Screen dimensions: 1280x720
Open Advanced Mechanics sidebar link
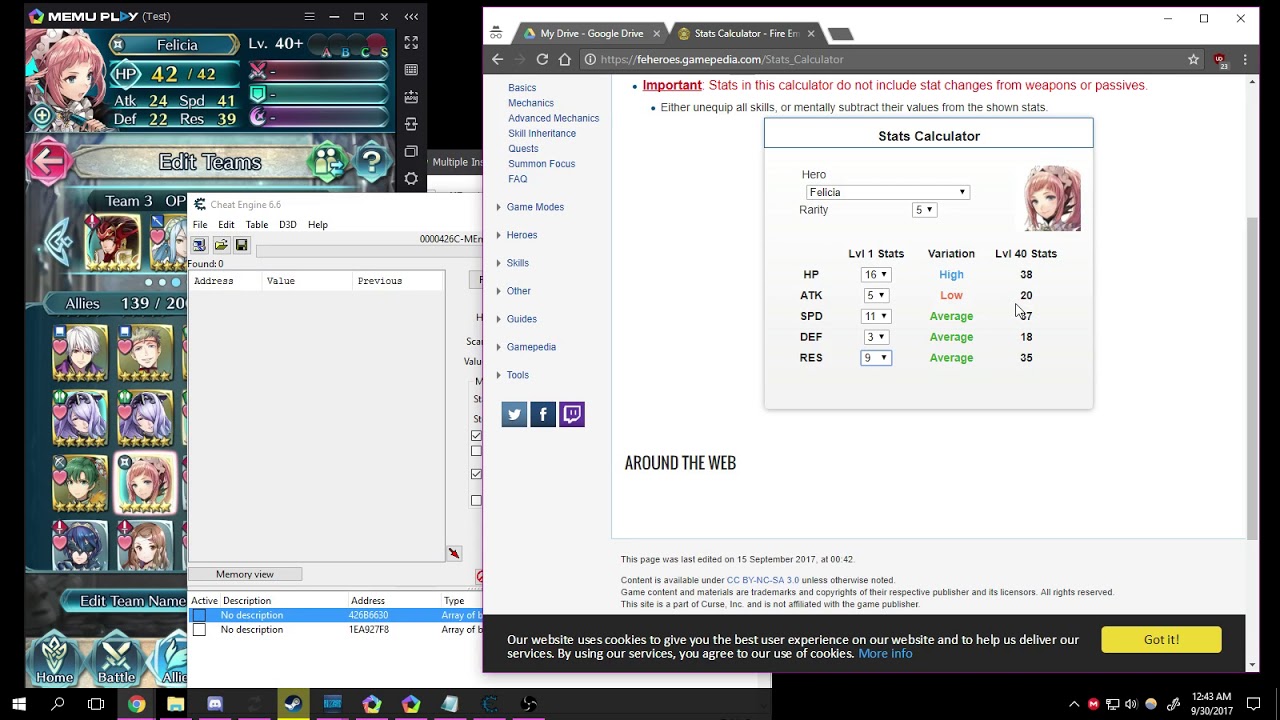553,118
